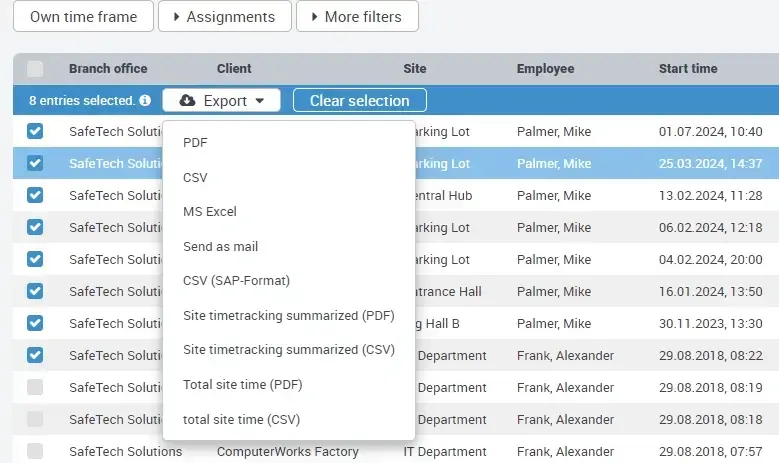779x463 pixels.
Task: Select Site timetracking summarized (CSV)
Action: pyautogui.click(x=289, y=350)
